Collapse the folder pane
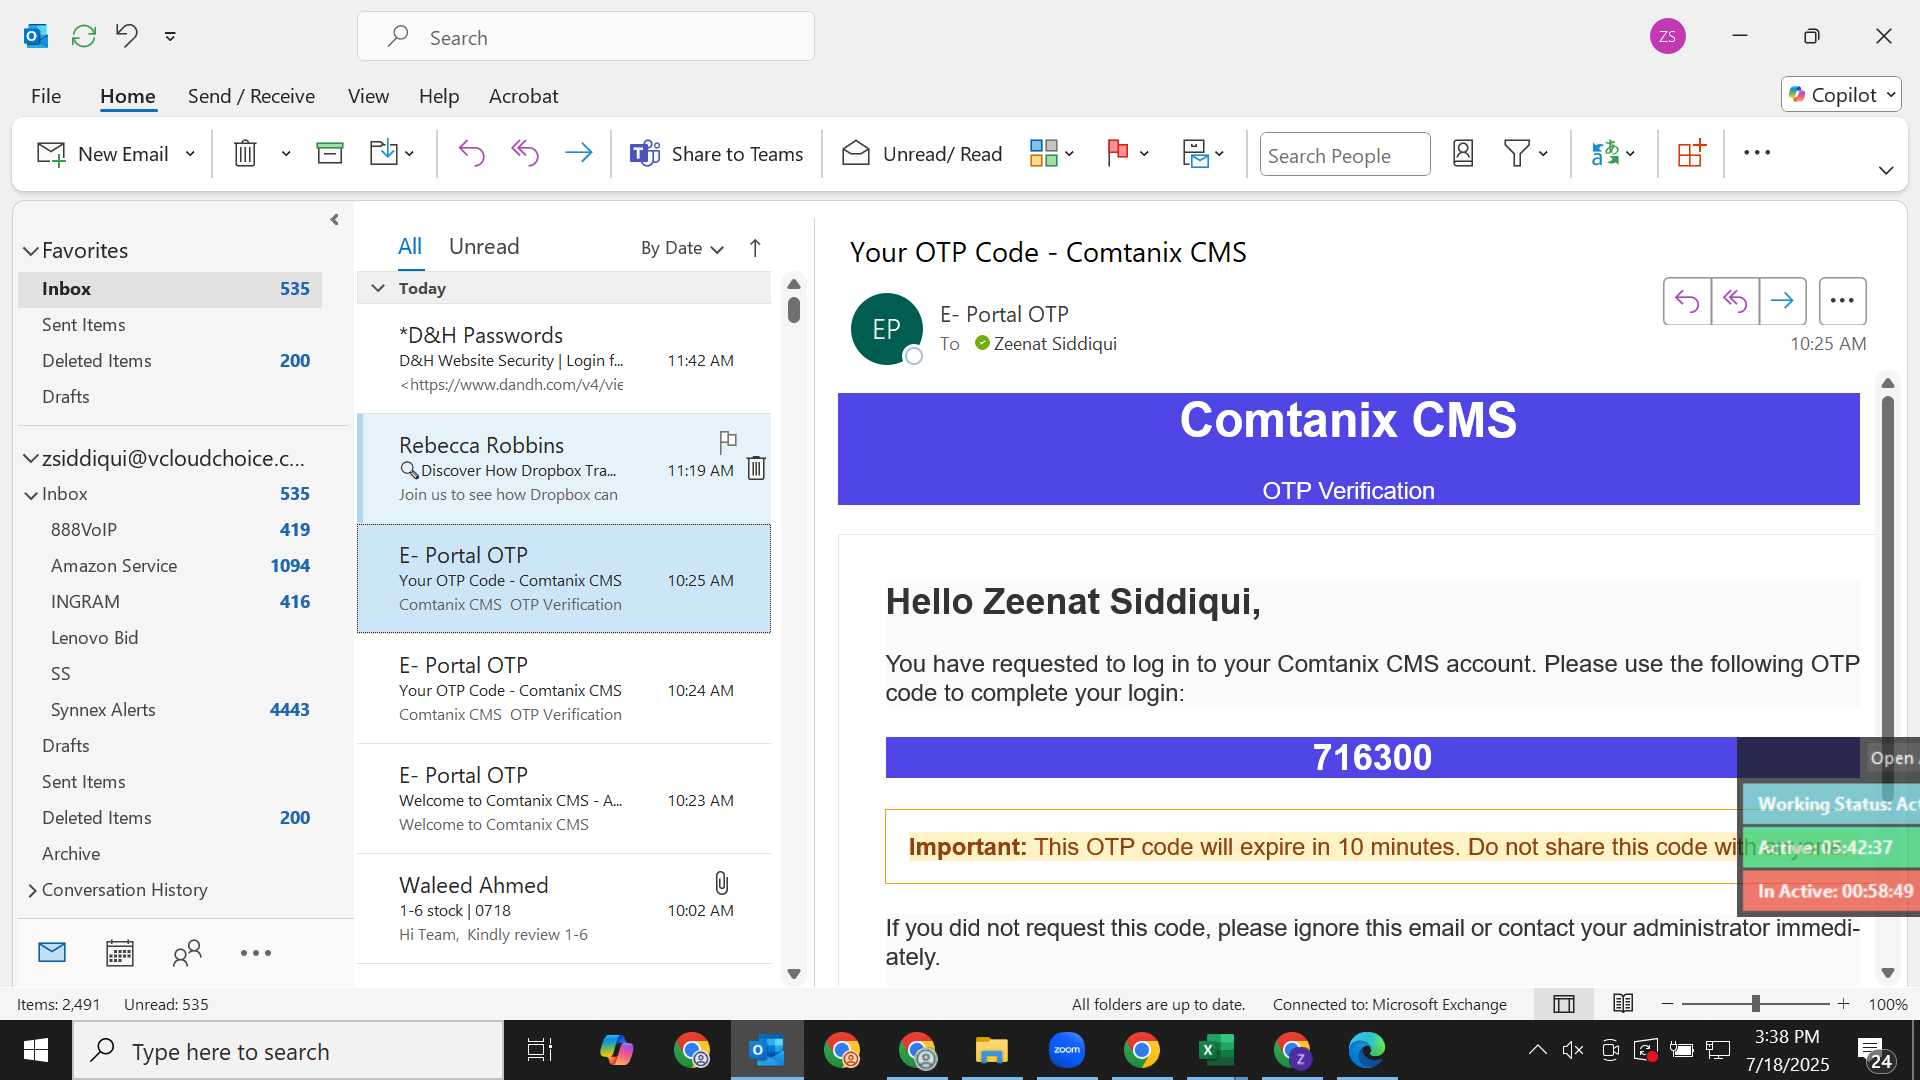 pos(335,220)
